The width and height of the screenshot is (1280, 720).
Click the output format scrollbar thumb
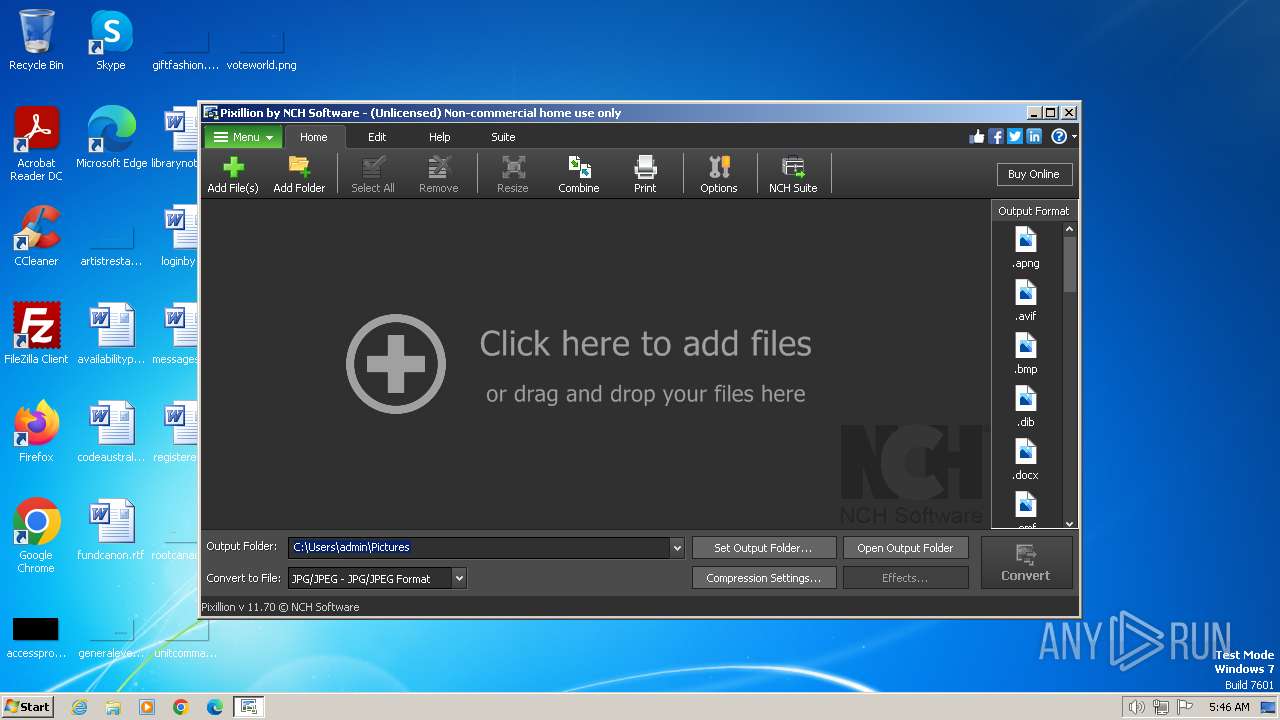click(x=1069, y=265)
